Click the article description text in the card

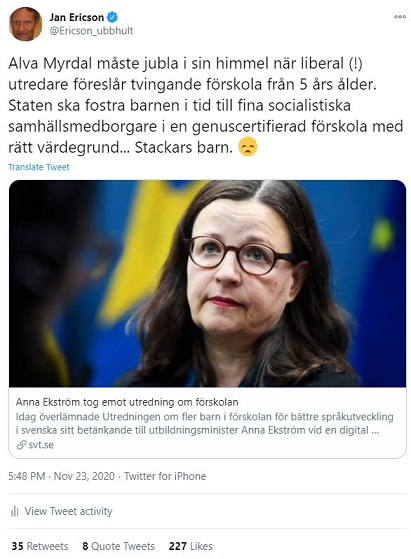tap(205, 423)
